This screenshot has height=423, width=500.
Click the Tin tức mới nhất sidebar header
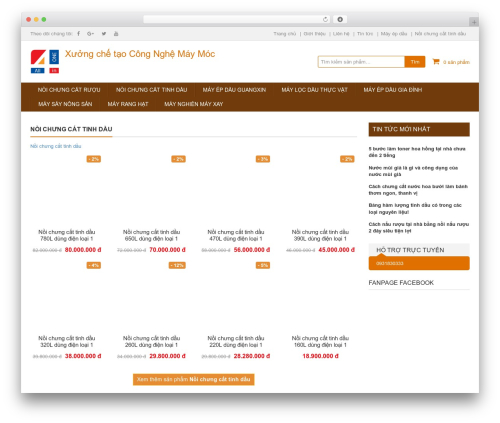[419, 129]
